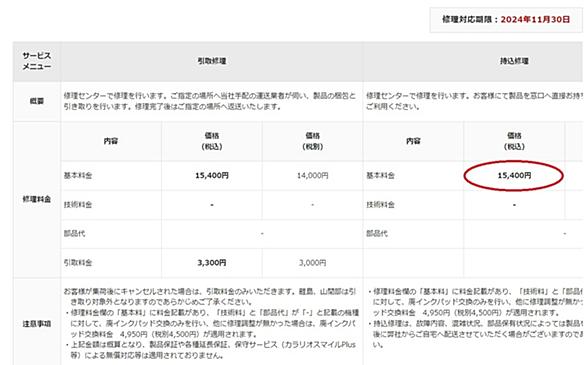Image resolution: width=586 pixels, height=365 pixels.
Task: Select 基本料金 label in 持込修理 section
Action: tap(380, 175)
